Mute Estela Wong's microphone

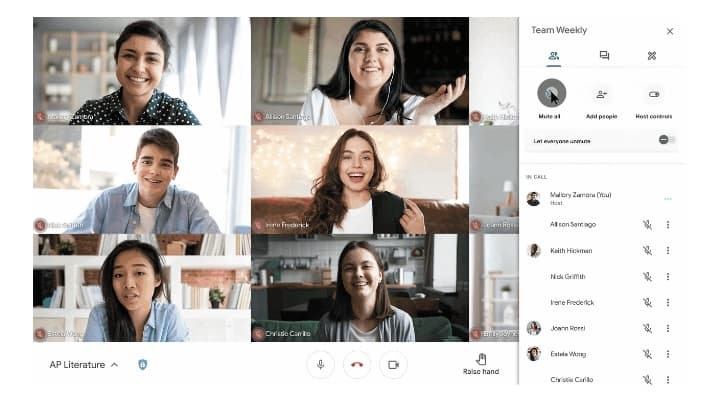(x=647, y=354)
